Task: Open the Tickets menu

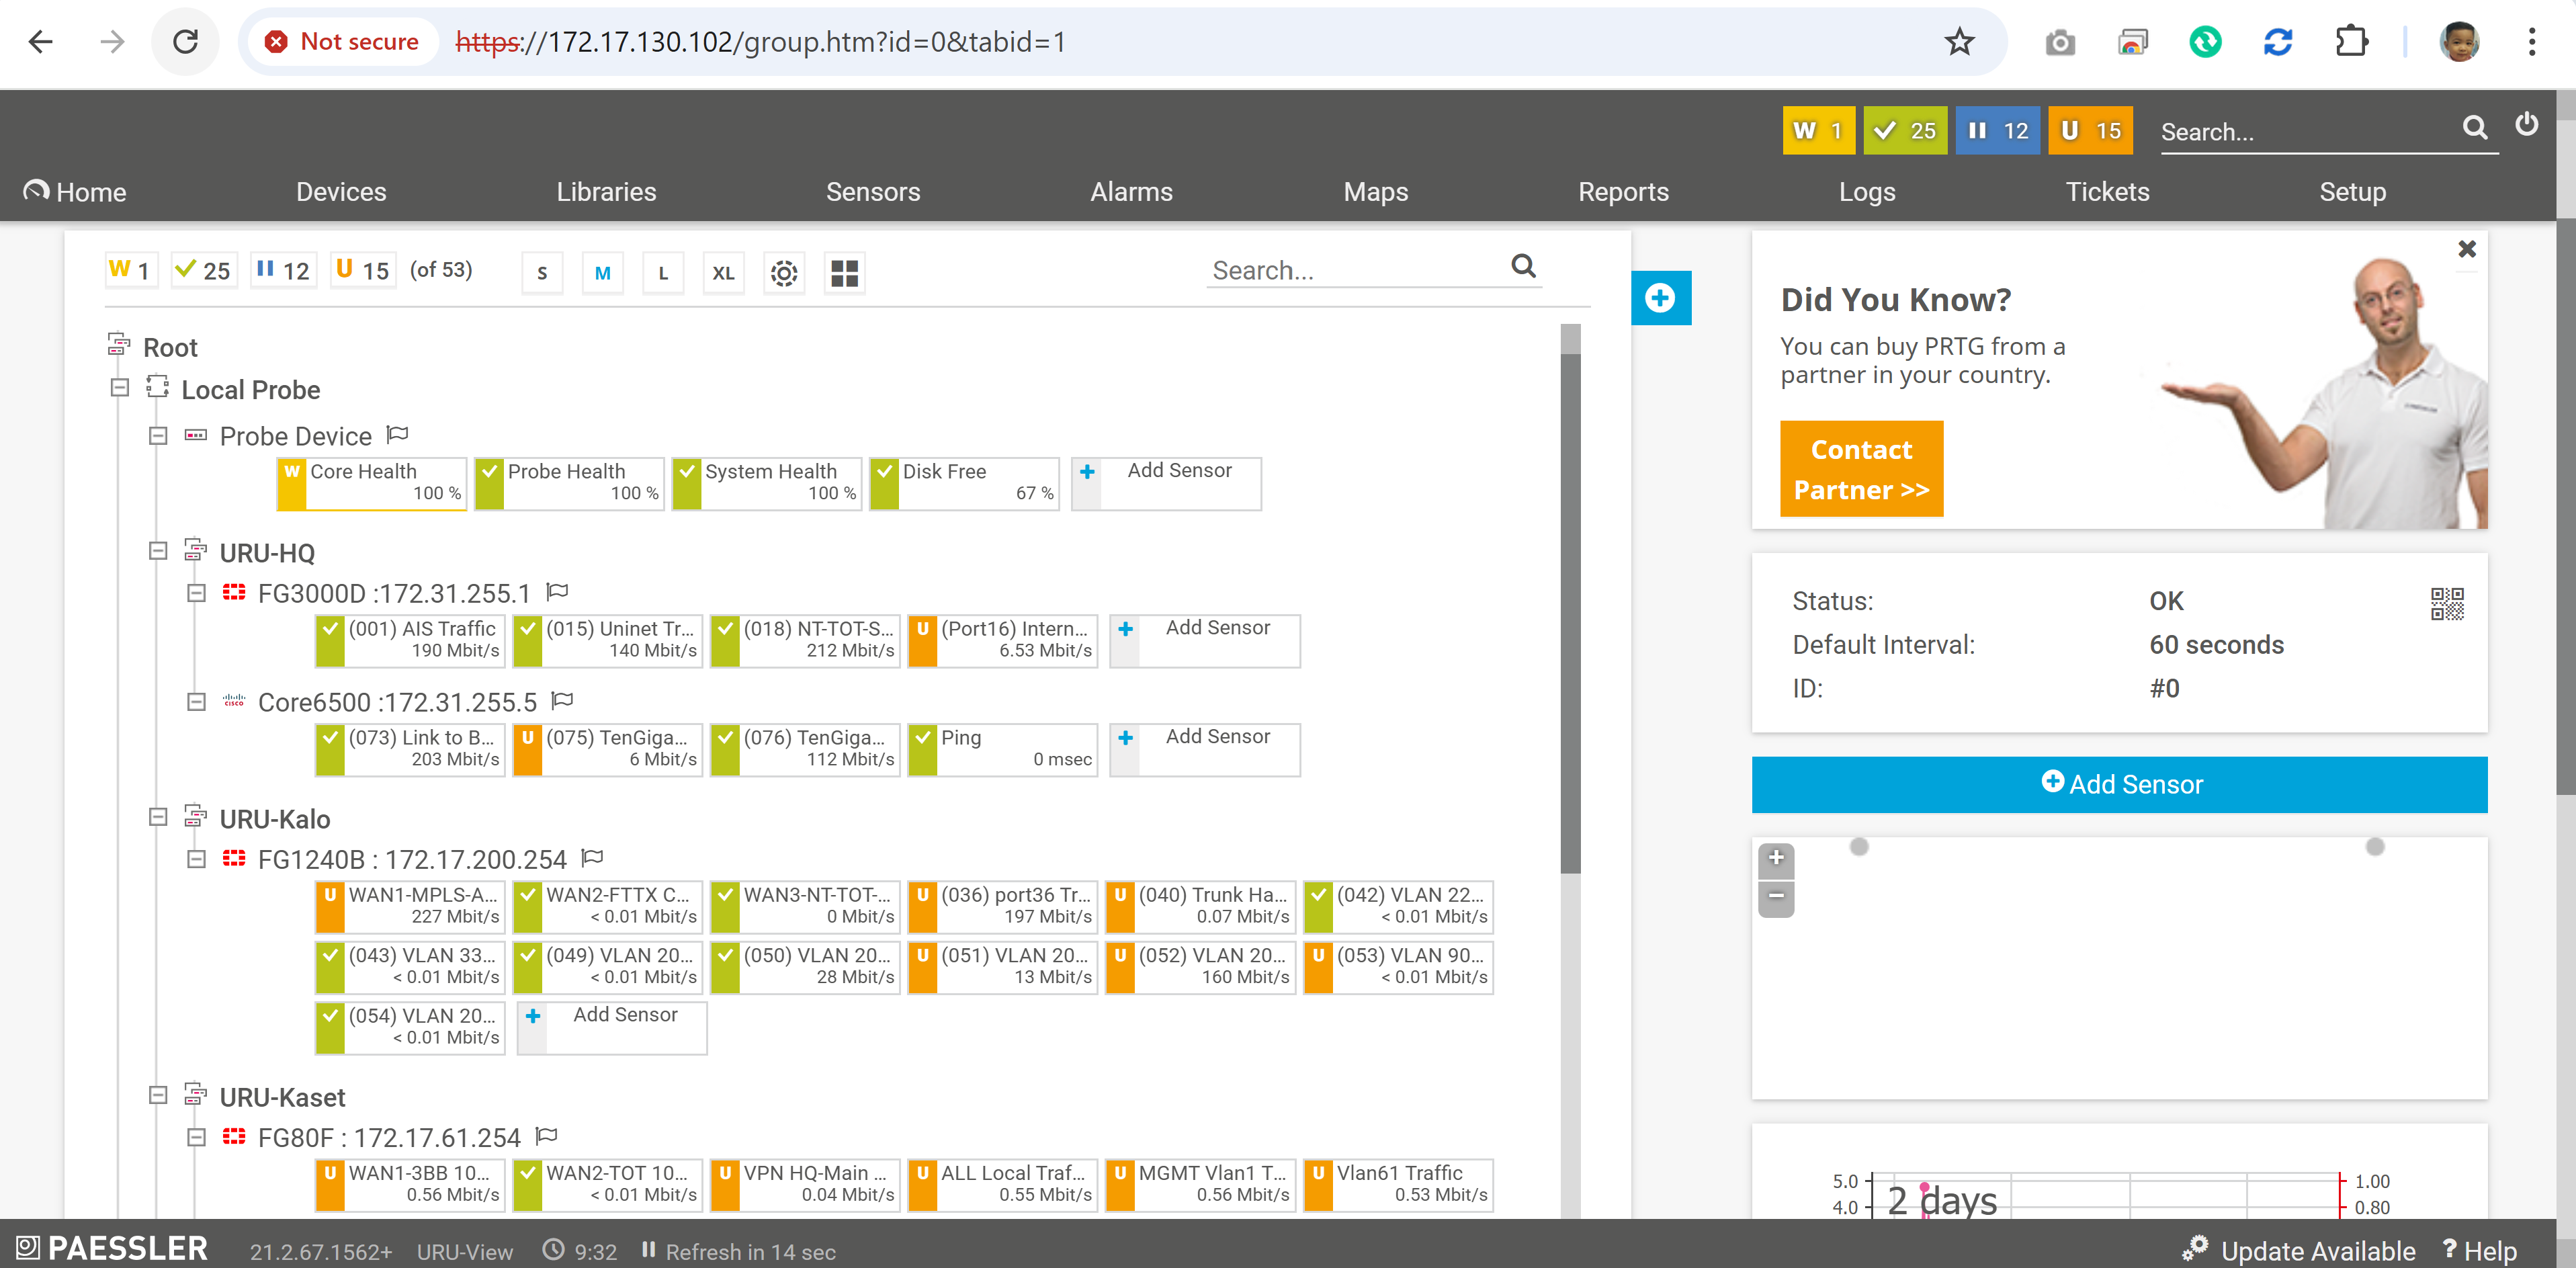Action: (x=2107, y=191)
